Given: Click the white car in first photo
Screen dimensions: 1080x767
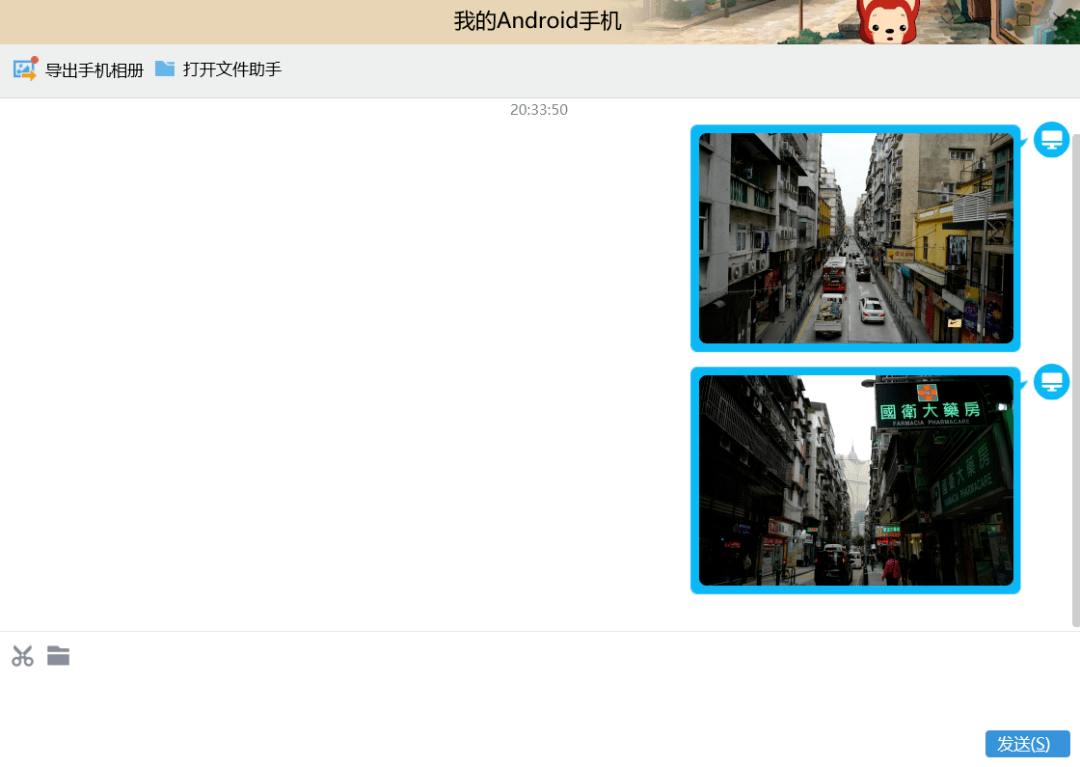Looking at the screenshot, I should click(x=872, y=311).
